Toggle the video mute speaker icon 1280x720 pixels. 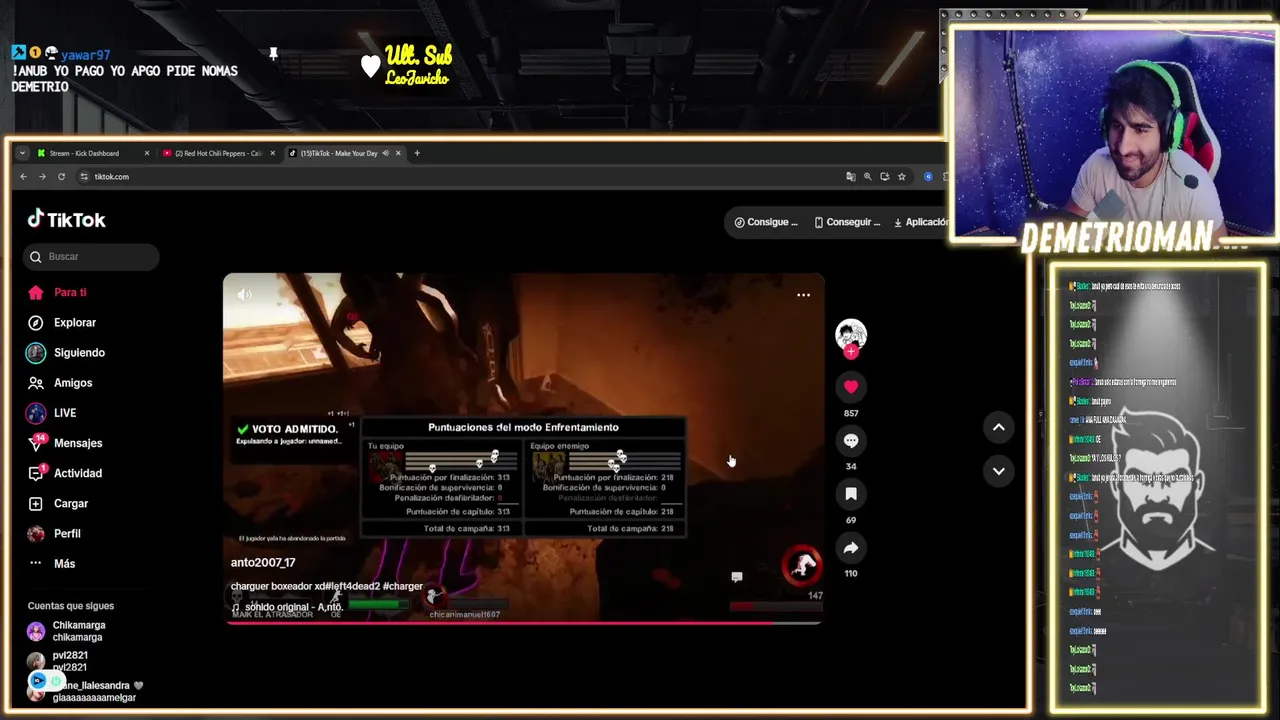click(x=244, y=294)
